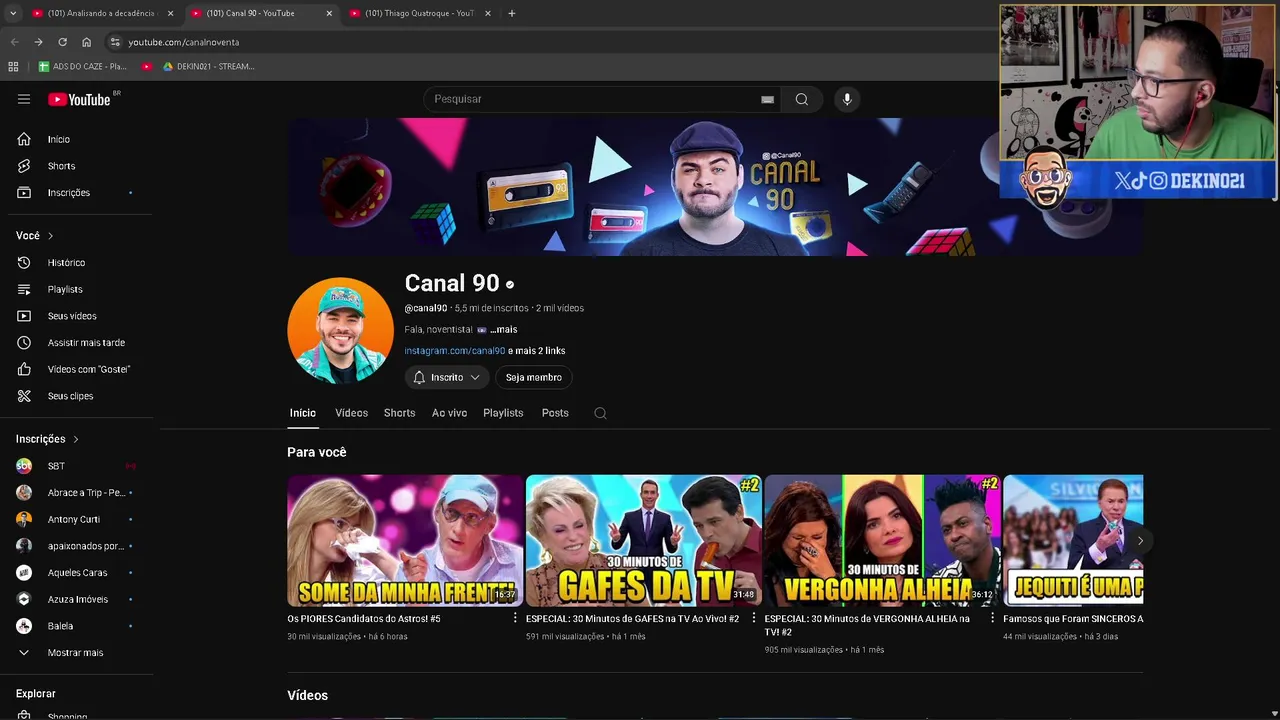Open browser tab list dropdown
Image resolution: width=1280 pixels, height=720 pixels.
point(13,13)
